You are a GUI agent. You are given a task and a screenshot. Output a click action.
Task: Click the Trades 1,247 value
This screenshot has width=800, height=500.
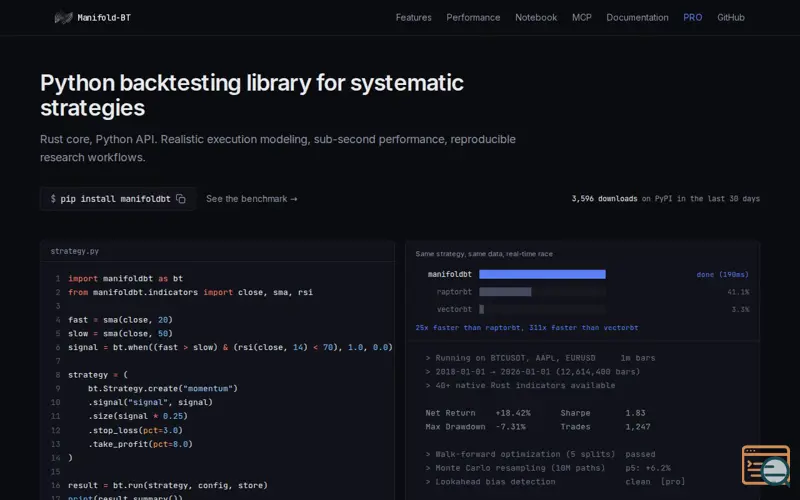[x=638, y=427]
